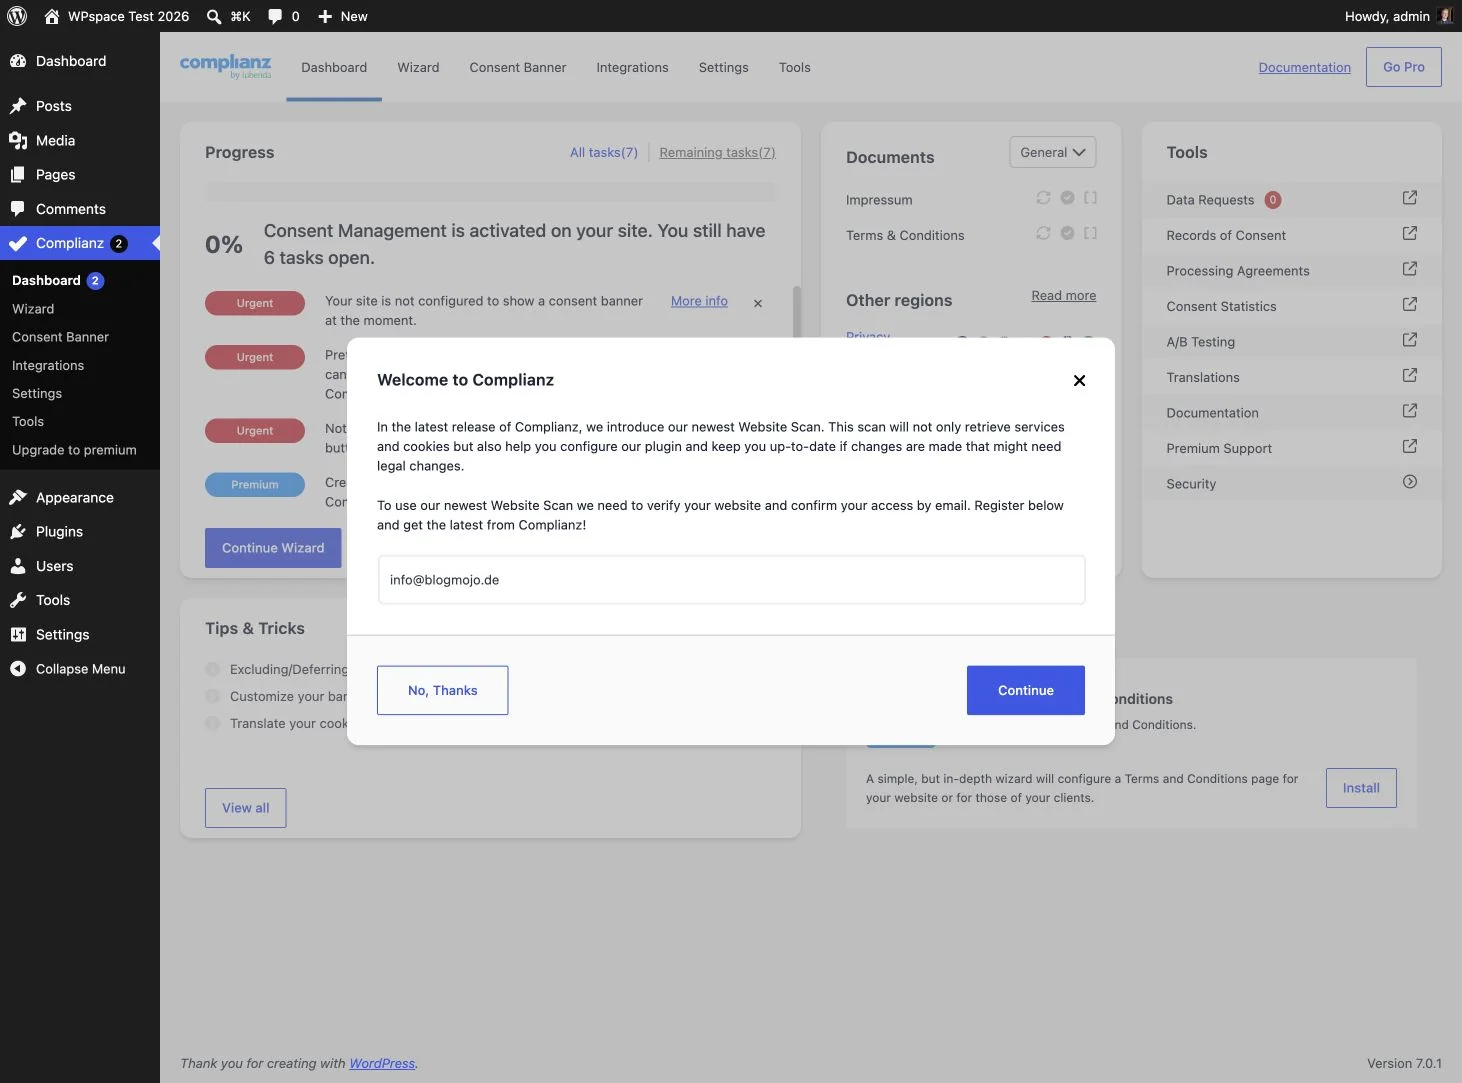Click View all under Tips & Tricks
This screenshot has height=1083, width=1462.
[x=245, y=808]
